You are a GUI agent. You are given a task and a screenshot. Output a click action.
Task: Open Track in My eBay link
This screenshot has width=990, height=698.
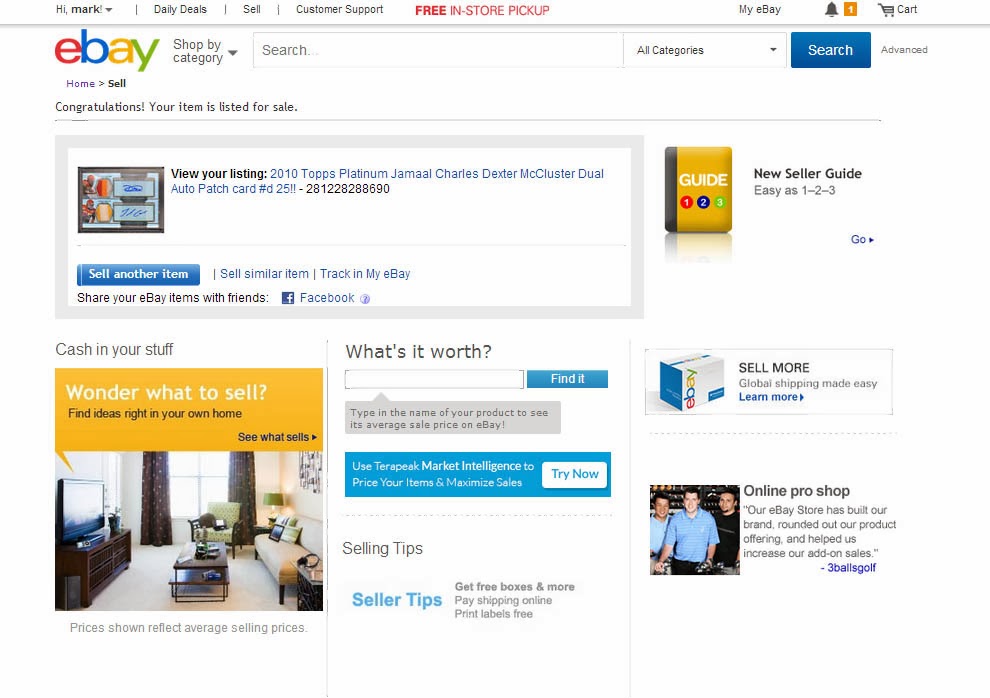pos(365,274)
